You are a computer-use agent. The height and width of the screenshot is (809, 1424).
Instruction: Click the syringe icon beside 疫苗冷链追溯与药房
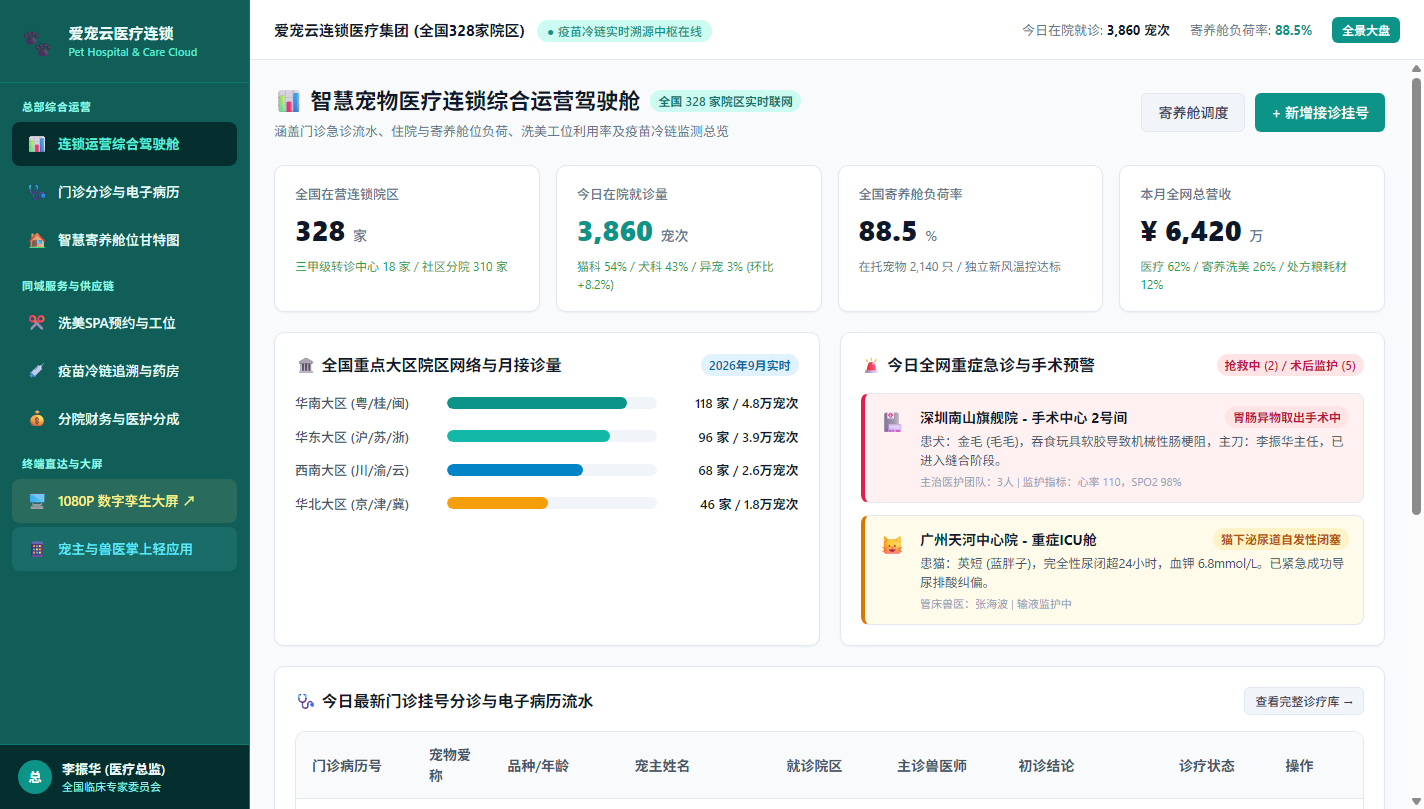37,371
